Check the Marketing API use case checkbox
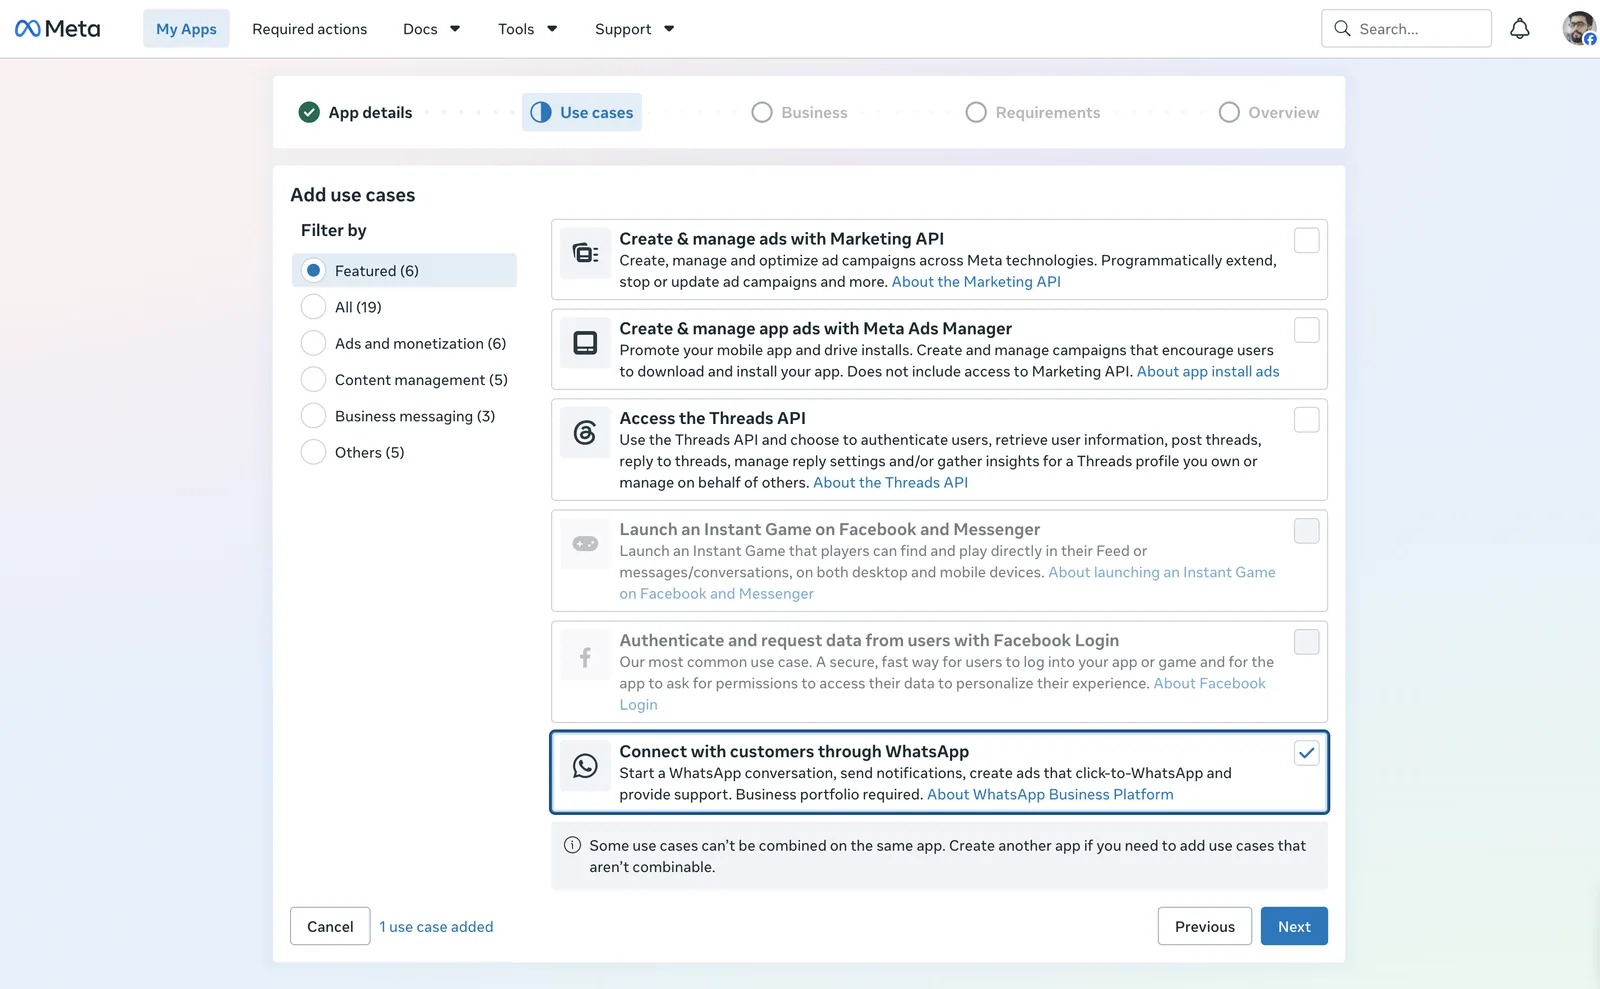 point(1306,240)
